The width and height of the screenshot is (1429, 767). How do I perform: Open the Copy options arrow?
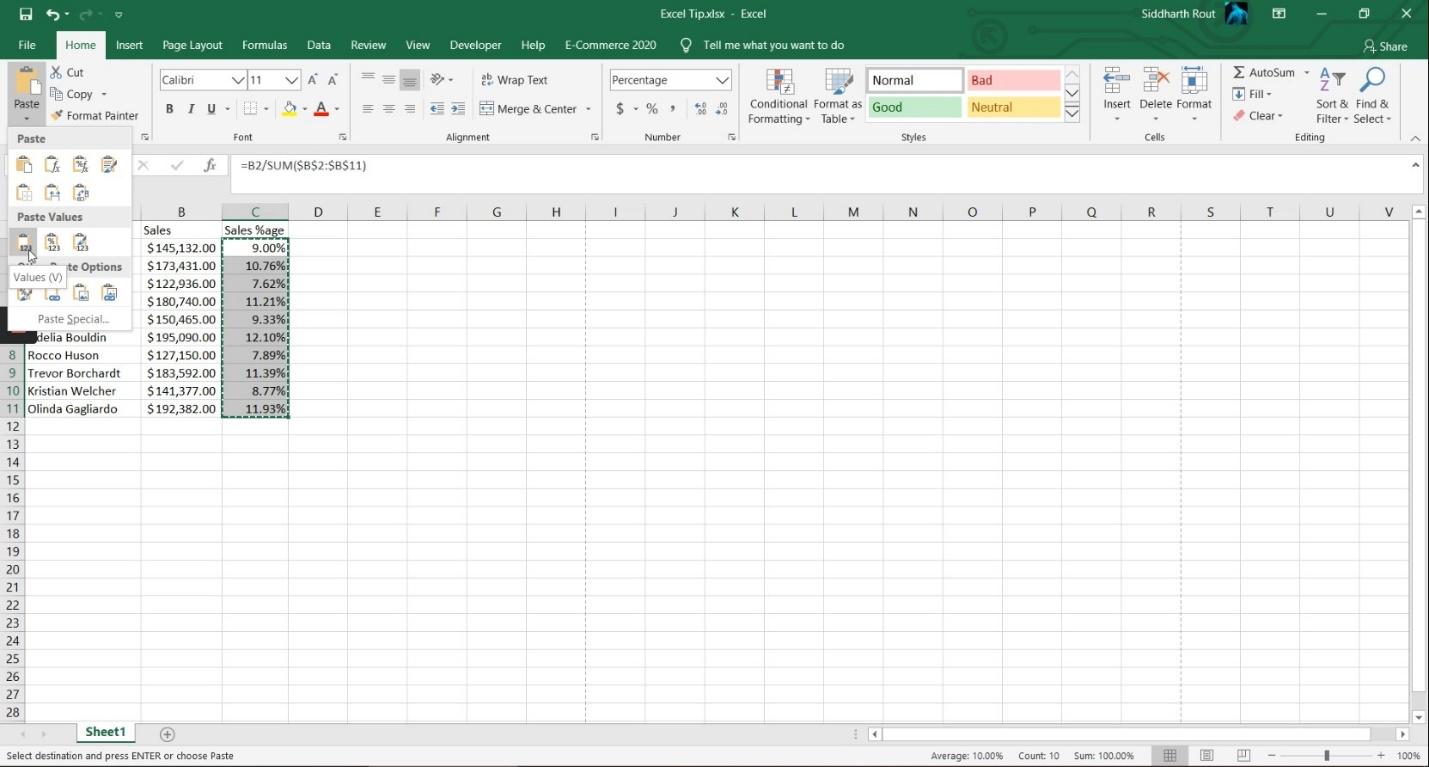click(x=104, y=94)
